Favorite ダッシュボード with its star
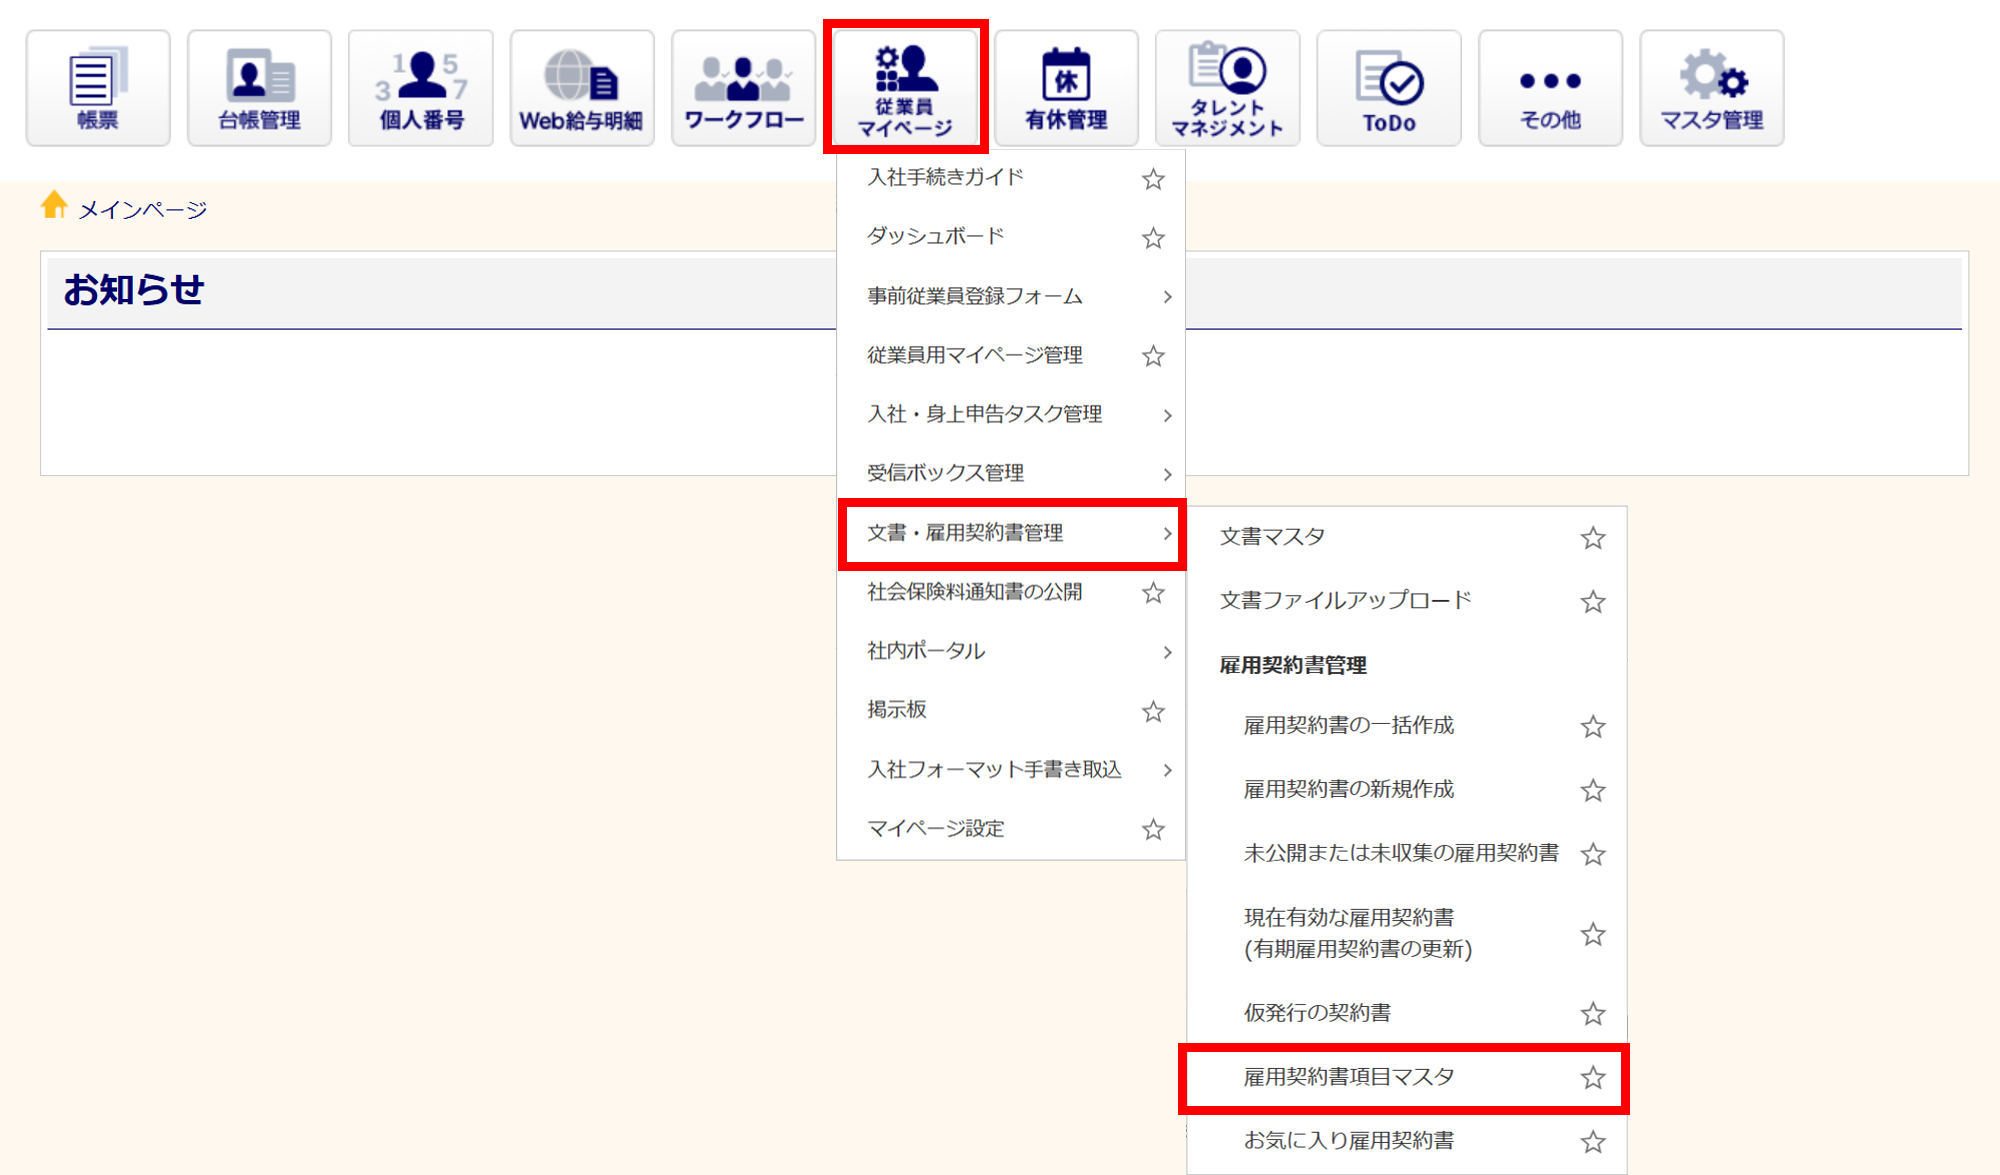This screenshot has height=1175, width=2000. 1153,238
